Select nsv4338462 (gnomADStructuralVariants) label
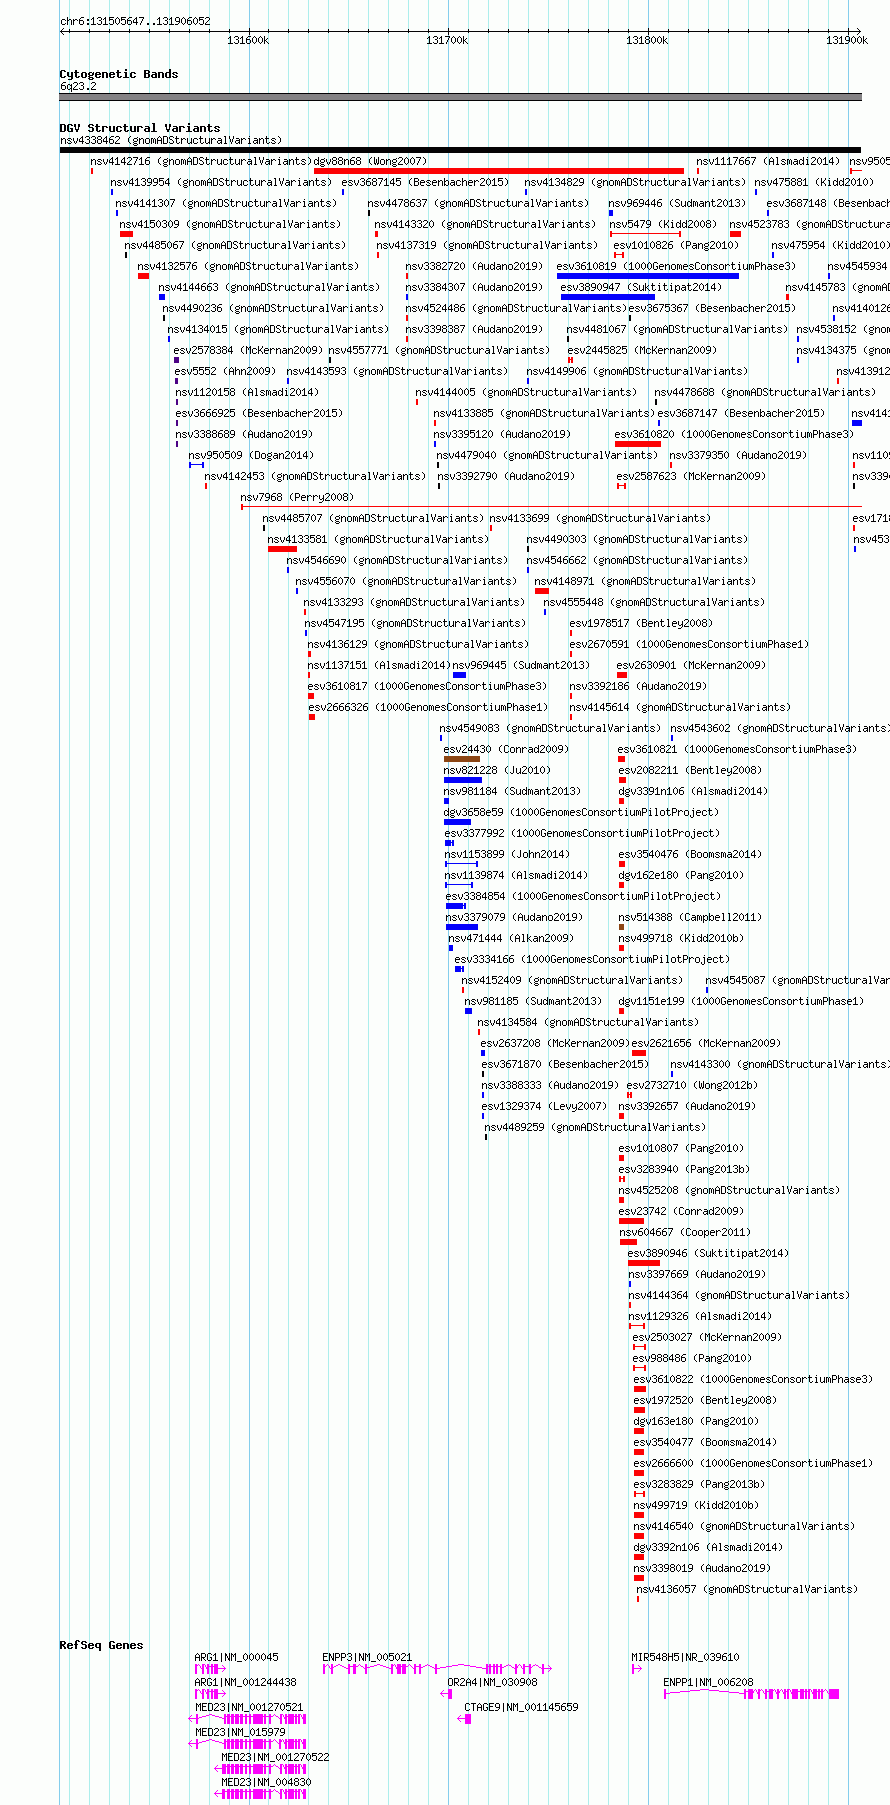Image resolution: width=890 pixels, height=1805 pixels. [171, 140]
